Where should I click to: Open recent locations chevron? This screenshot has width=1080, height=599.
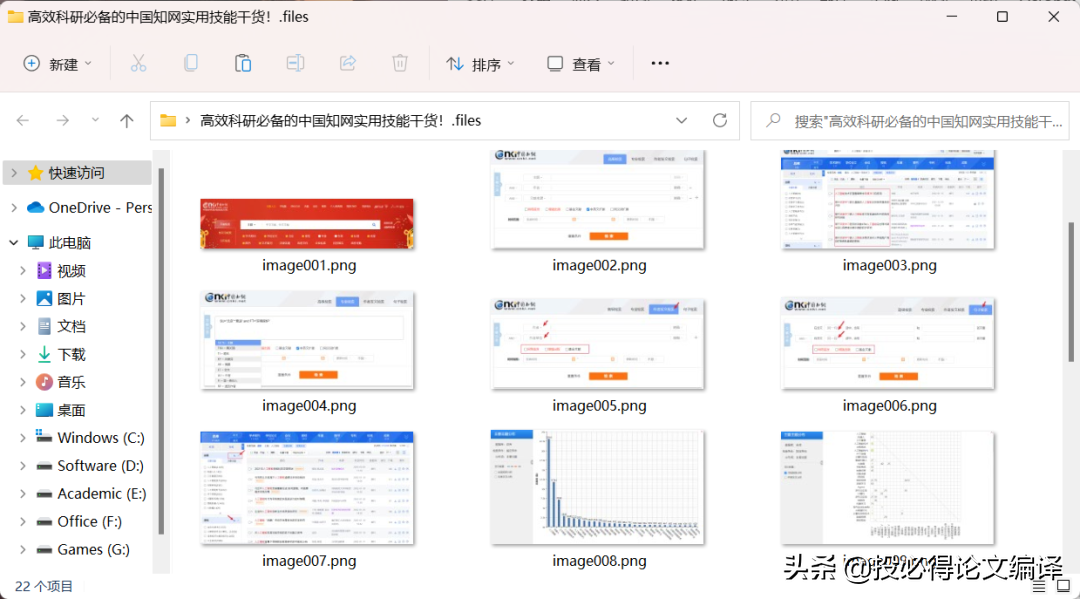(x=95, y=120)
